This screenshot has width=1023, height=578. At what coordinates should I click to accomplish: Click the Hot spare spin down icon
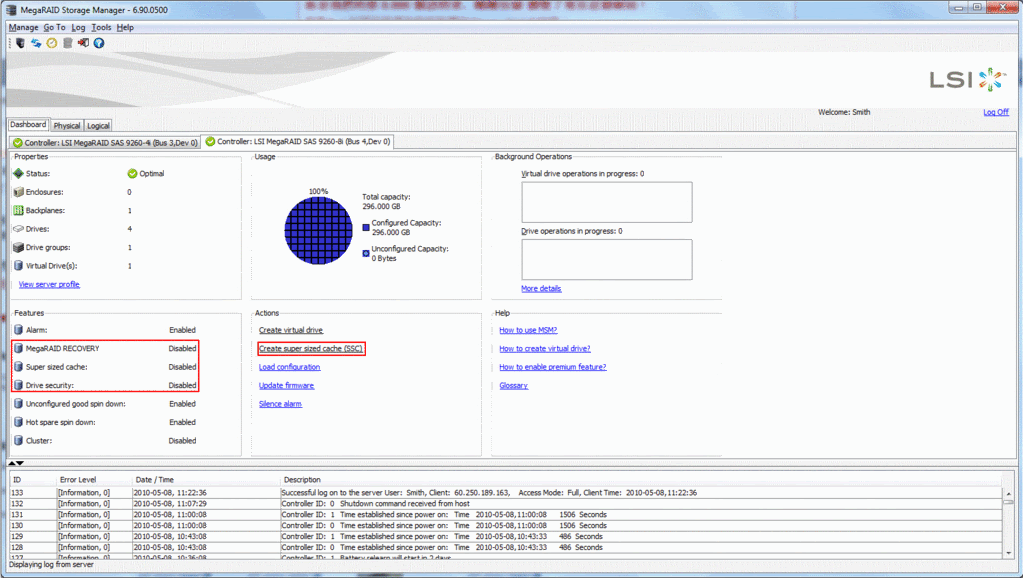[18, 422]
